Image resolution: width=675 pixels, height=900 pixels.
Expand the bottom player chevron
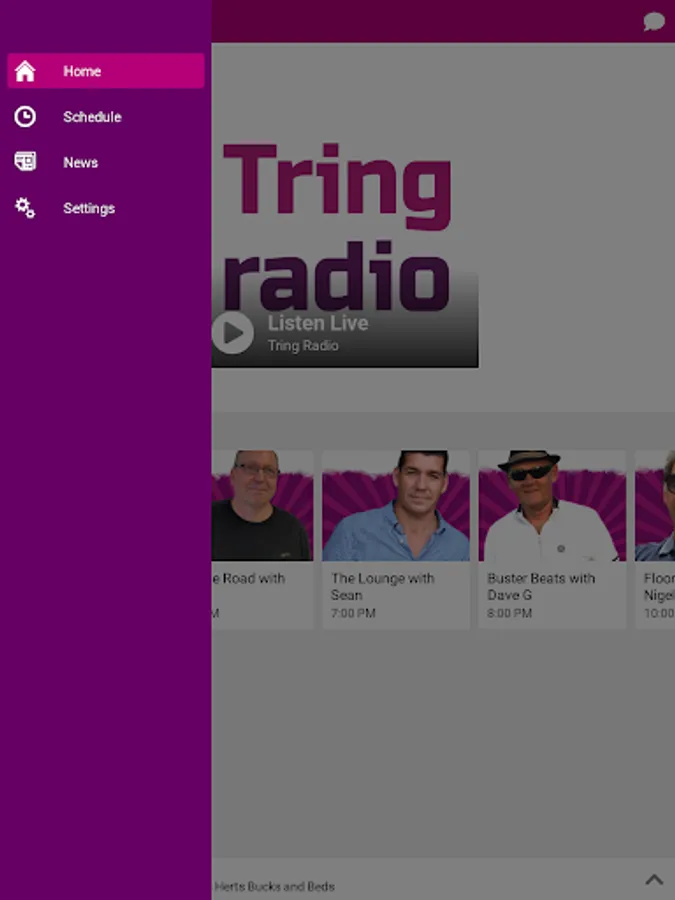[x=654, y=879]
